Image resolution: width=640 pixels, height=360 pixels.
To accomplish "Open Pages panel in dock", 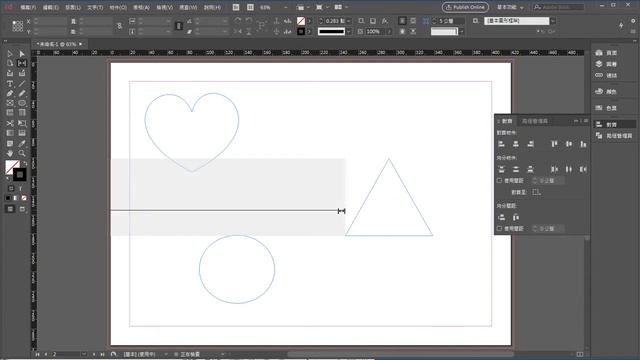I will (x=607, y=53).
